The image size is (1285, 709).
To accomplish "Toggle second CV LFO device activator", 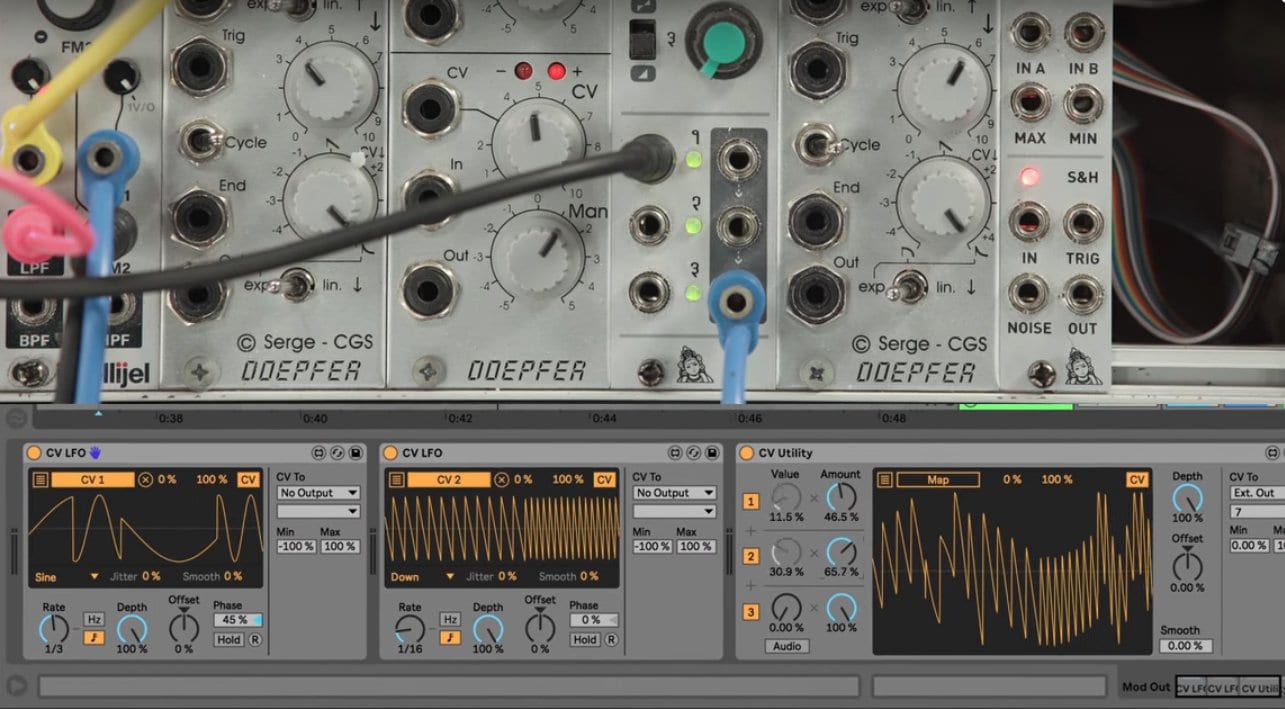I will coord(391,453).
